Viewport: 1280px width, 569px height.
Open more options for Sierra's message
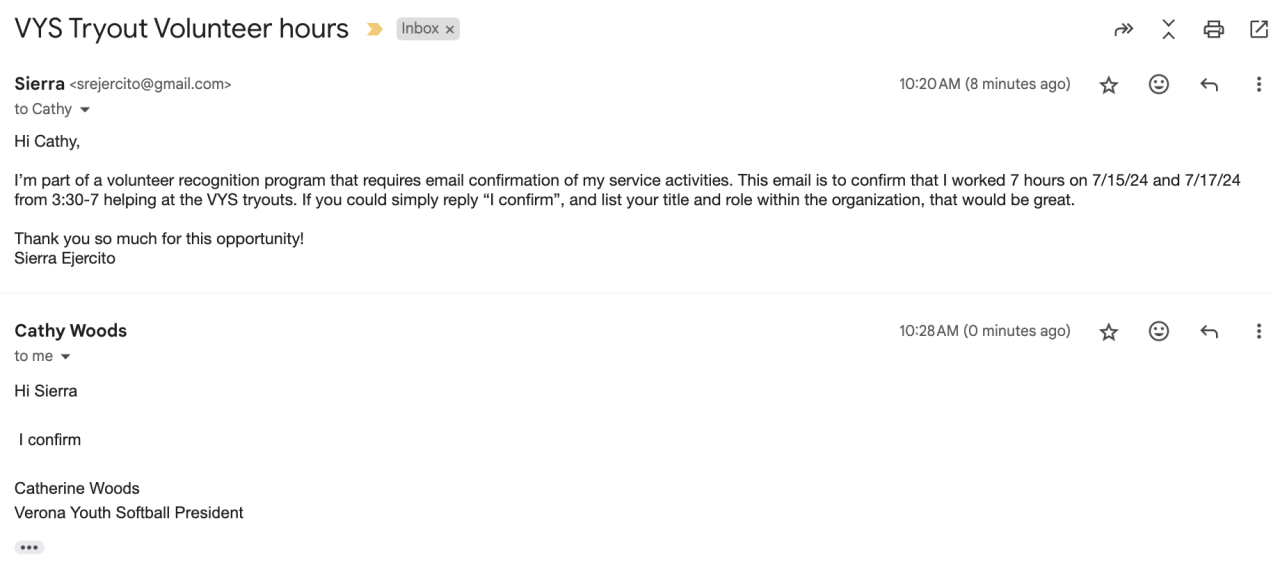point(1259,85)
